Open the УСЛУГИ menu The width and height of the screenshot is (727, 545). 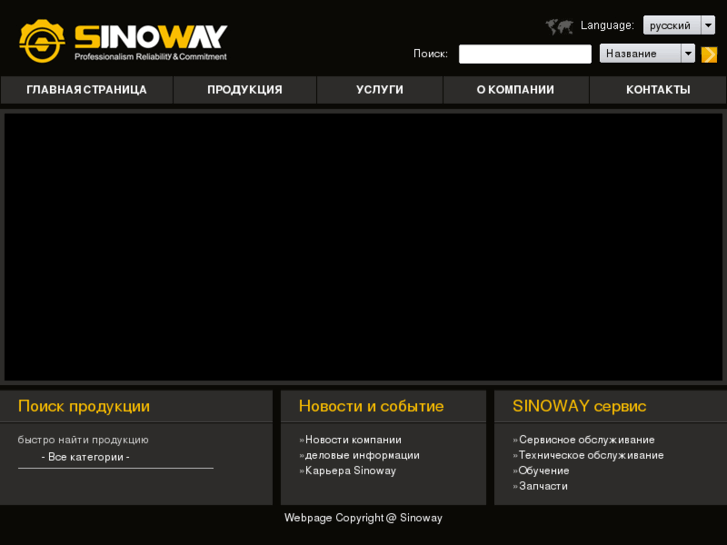[x=380, y=90]
